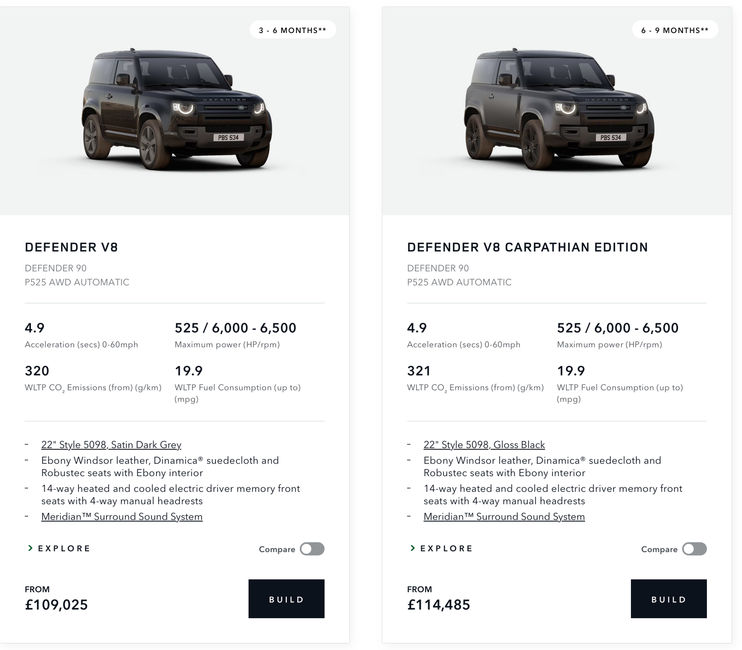Open Meridian Surround Sound link on Carpathian card
742x650 pixels.
click(x=504, y=517)
